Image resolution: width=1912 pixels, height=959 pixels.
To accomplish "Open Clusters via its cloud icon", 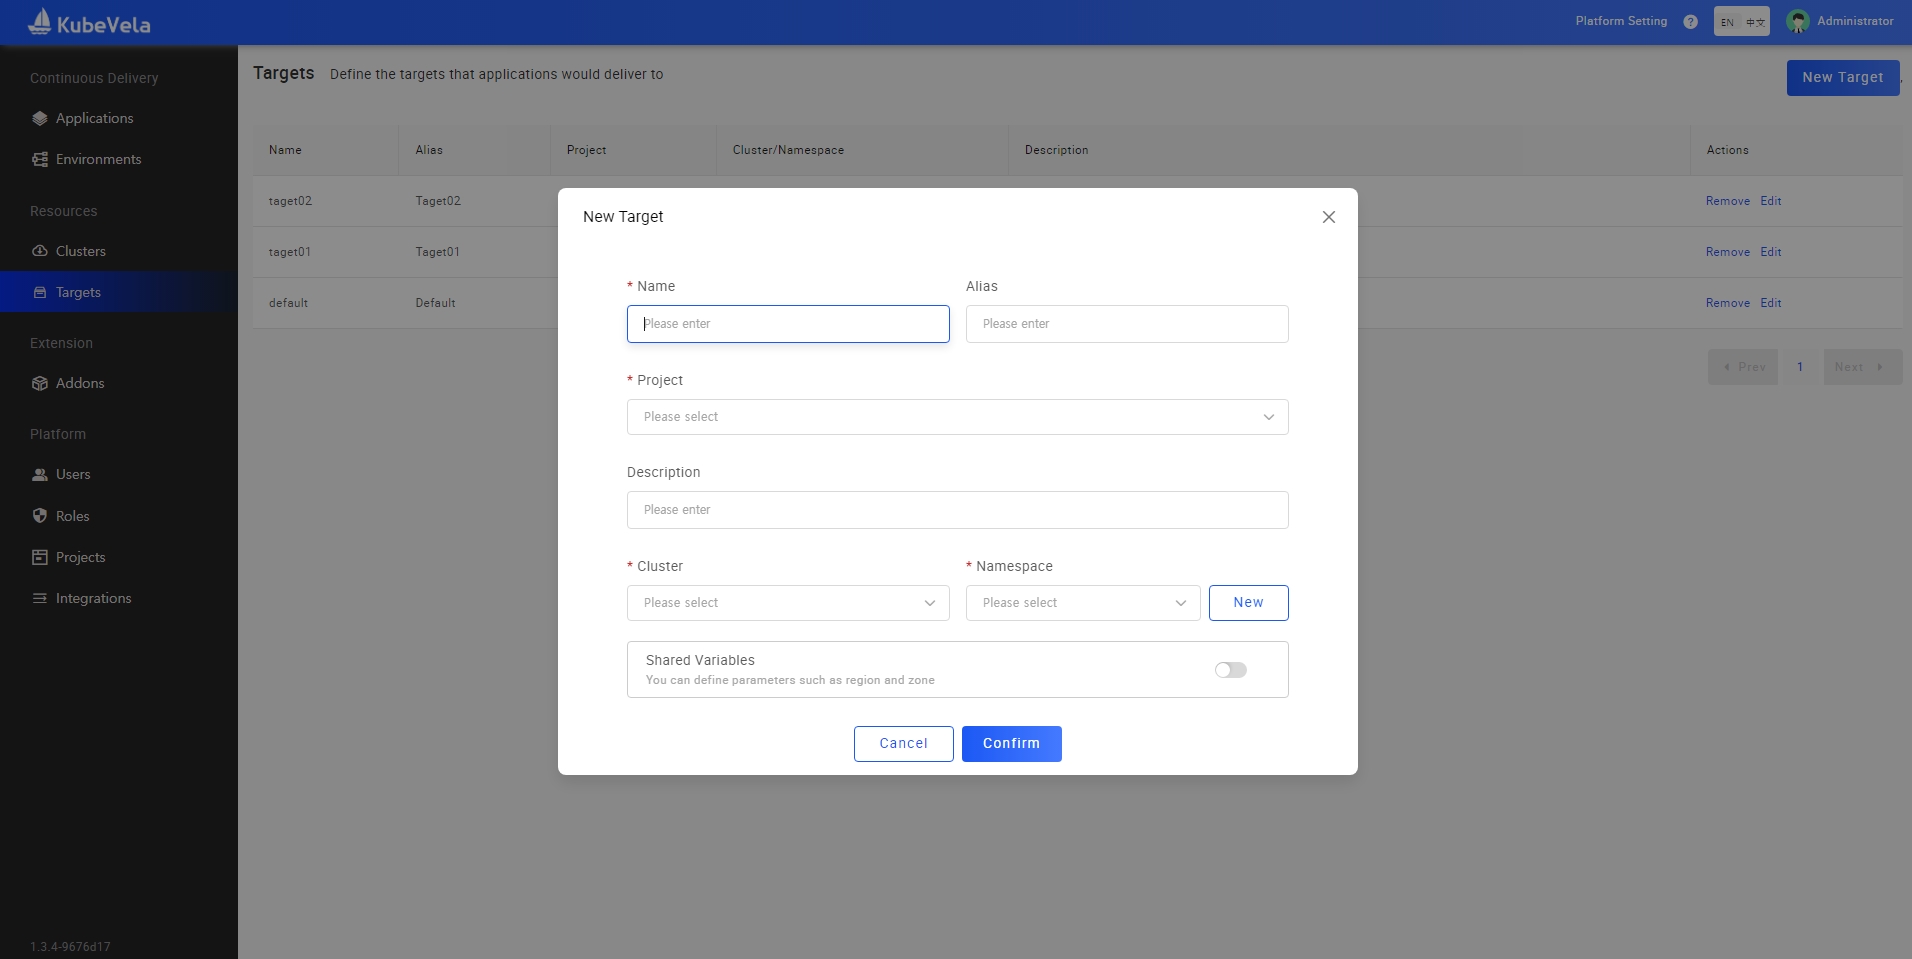I will click(x=40, y=251).
